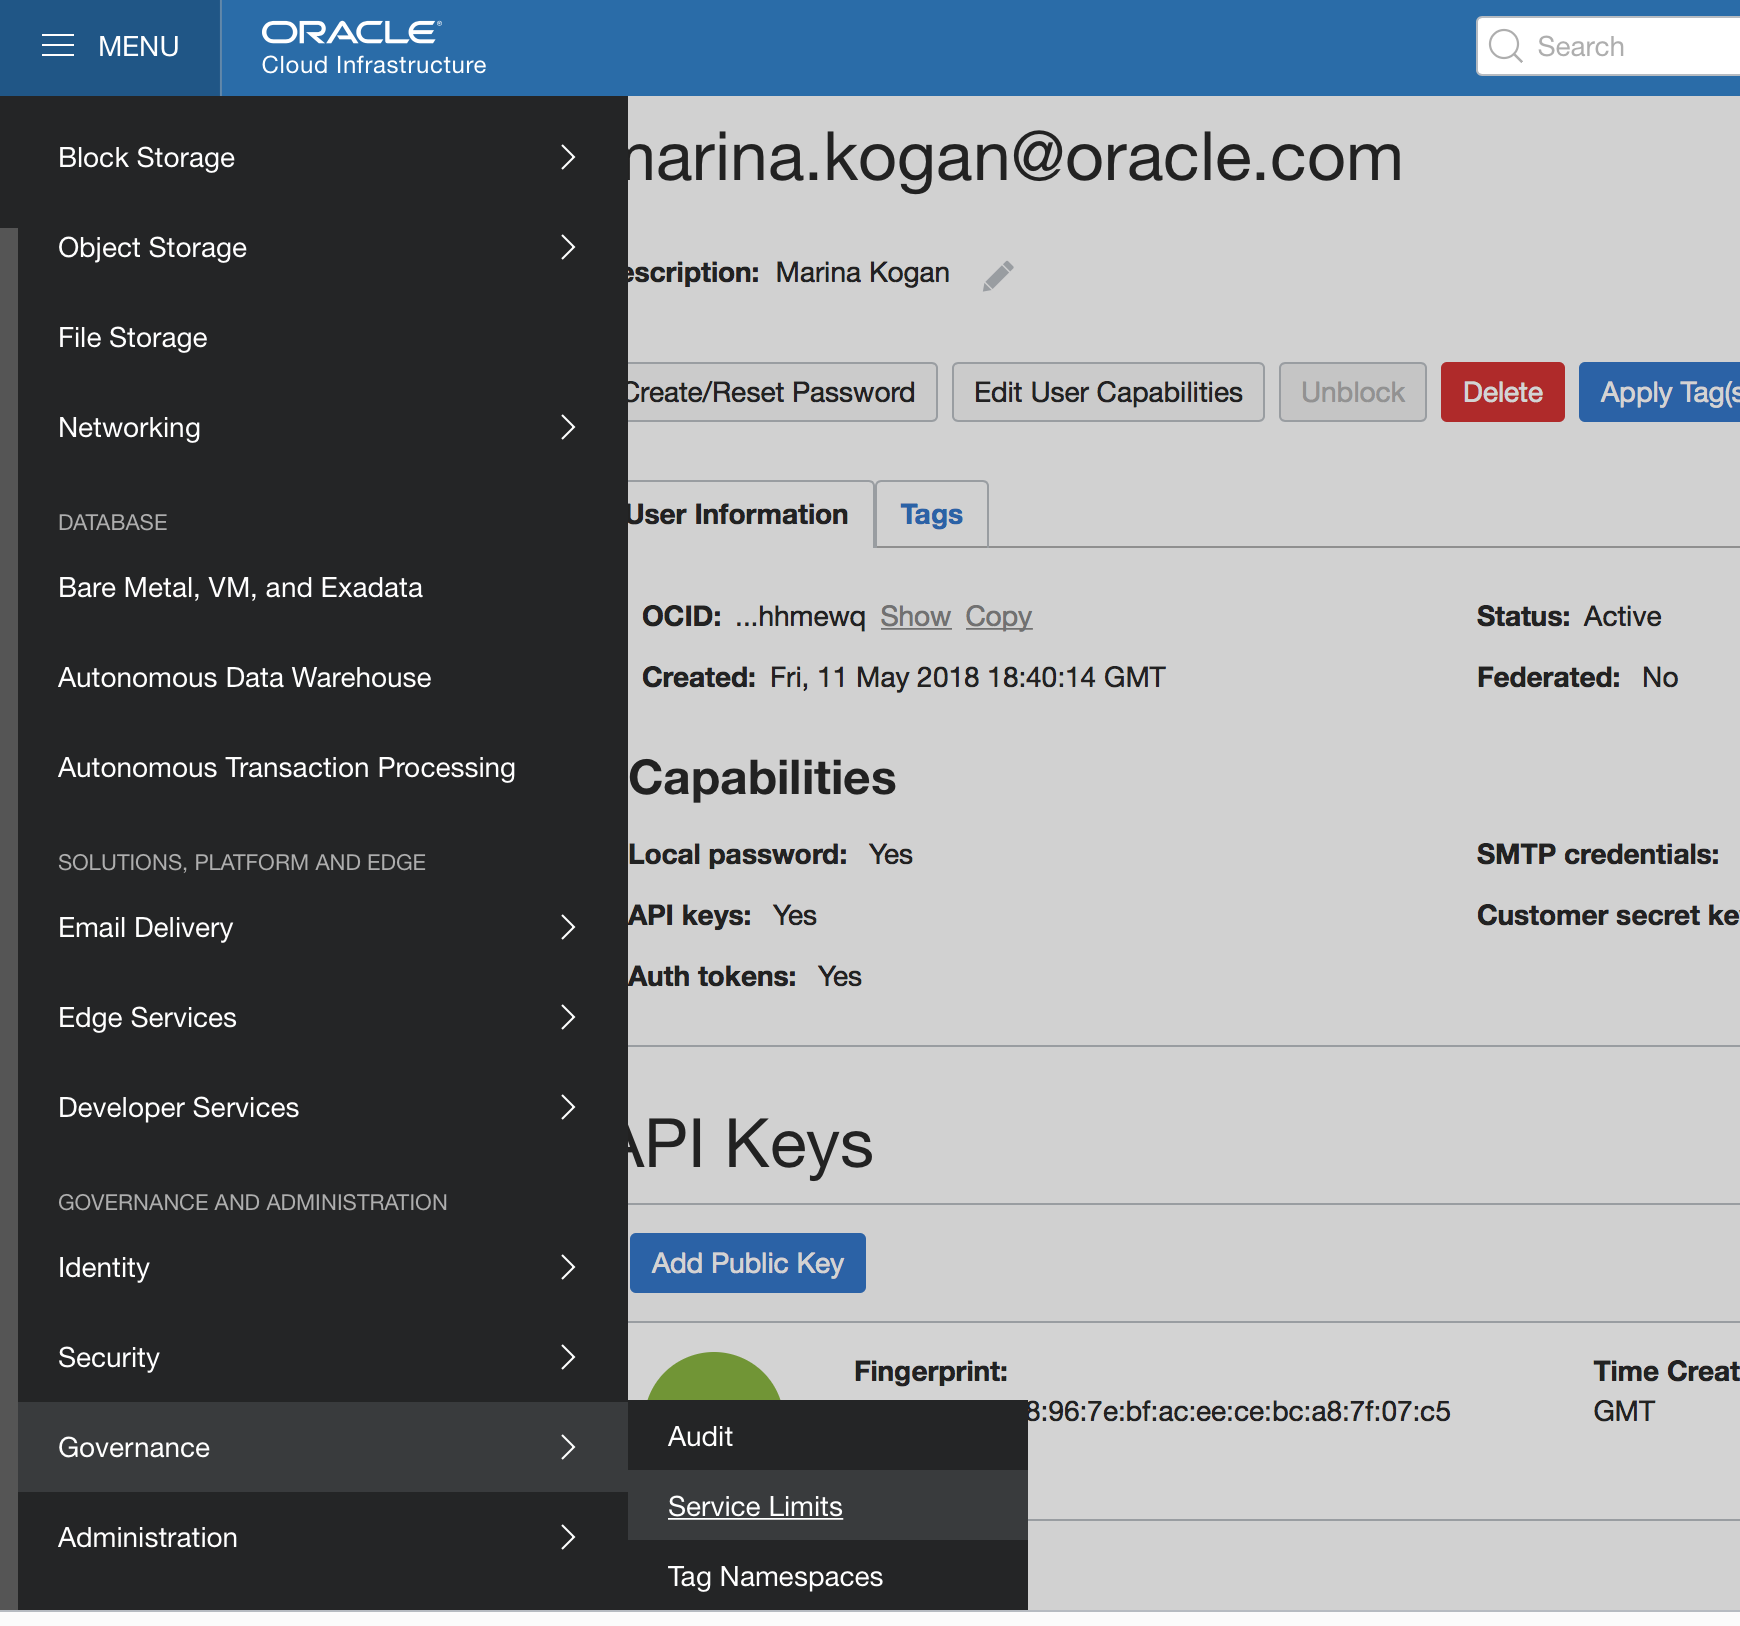1740x1626 pixels.
Task: Expand the Identity submenu arrow
Action: (x=568, y=1267)
